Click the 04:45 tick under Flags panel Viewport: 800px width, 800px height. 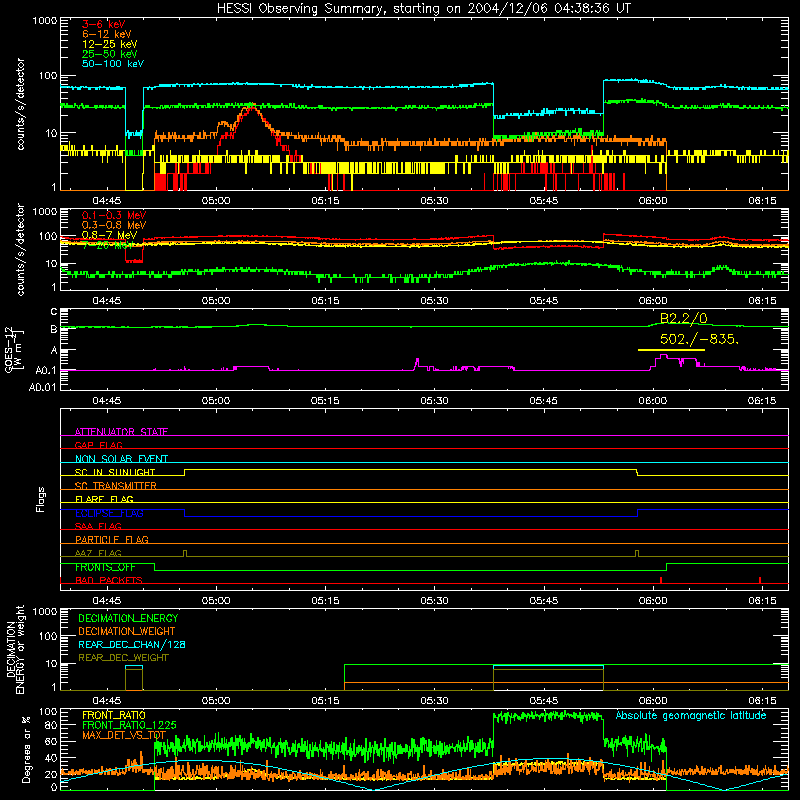pyautogui.click(x=107, y=601)
